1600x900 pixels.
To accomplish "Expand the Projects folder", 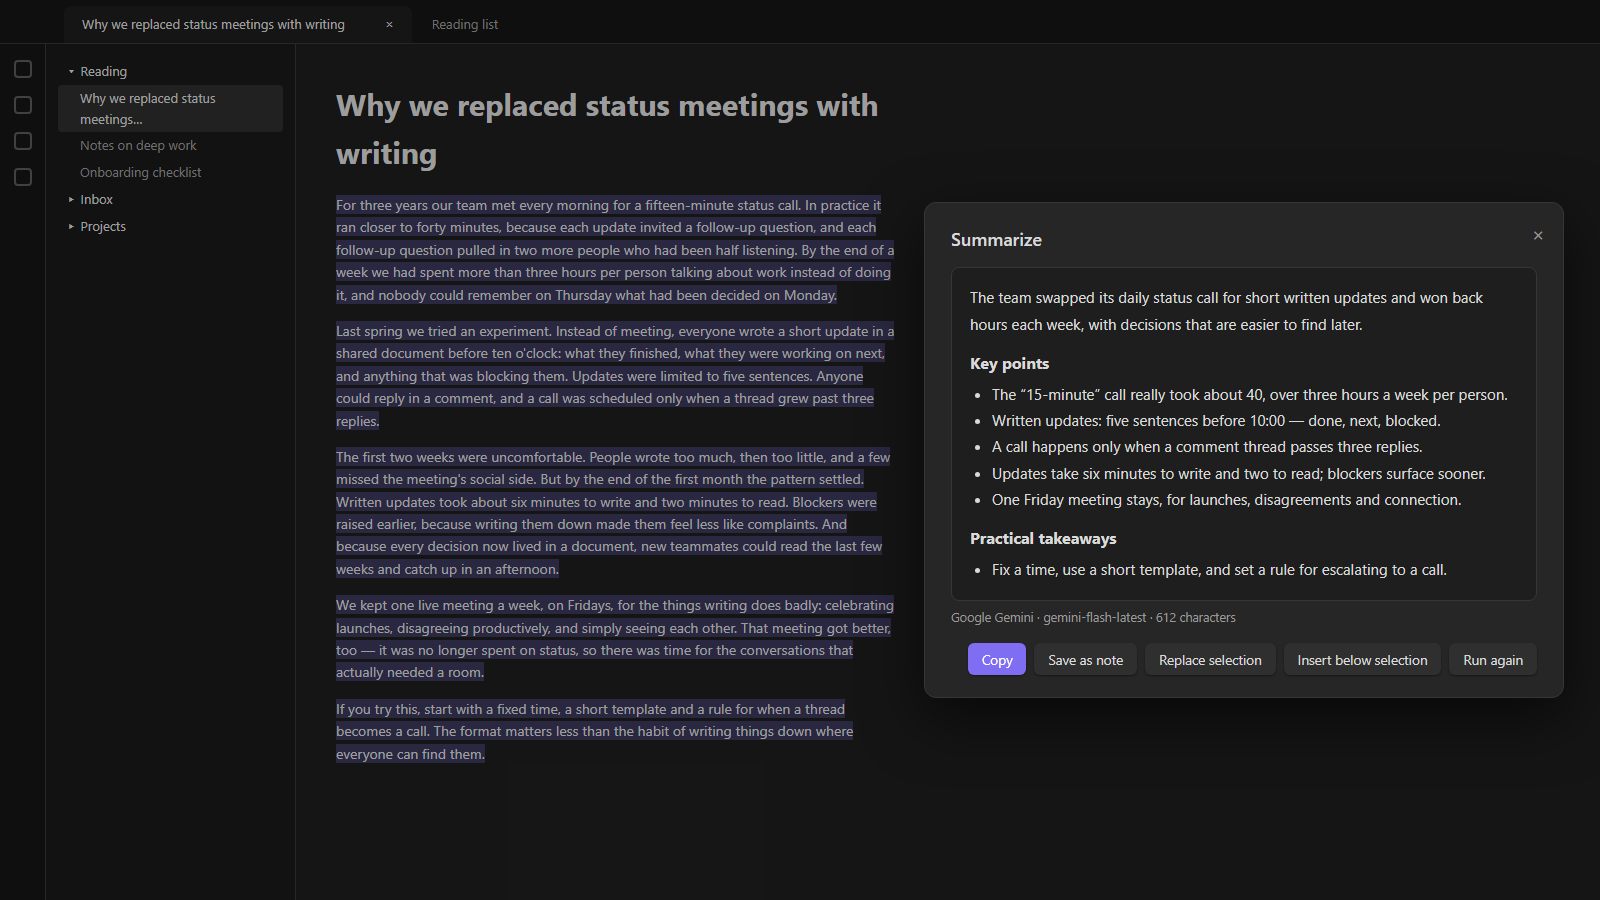I will tap(71, 227).
